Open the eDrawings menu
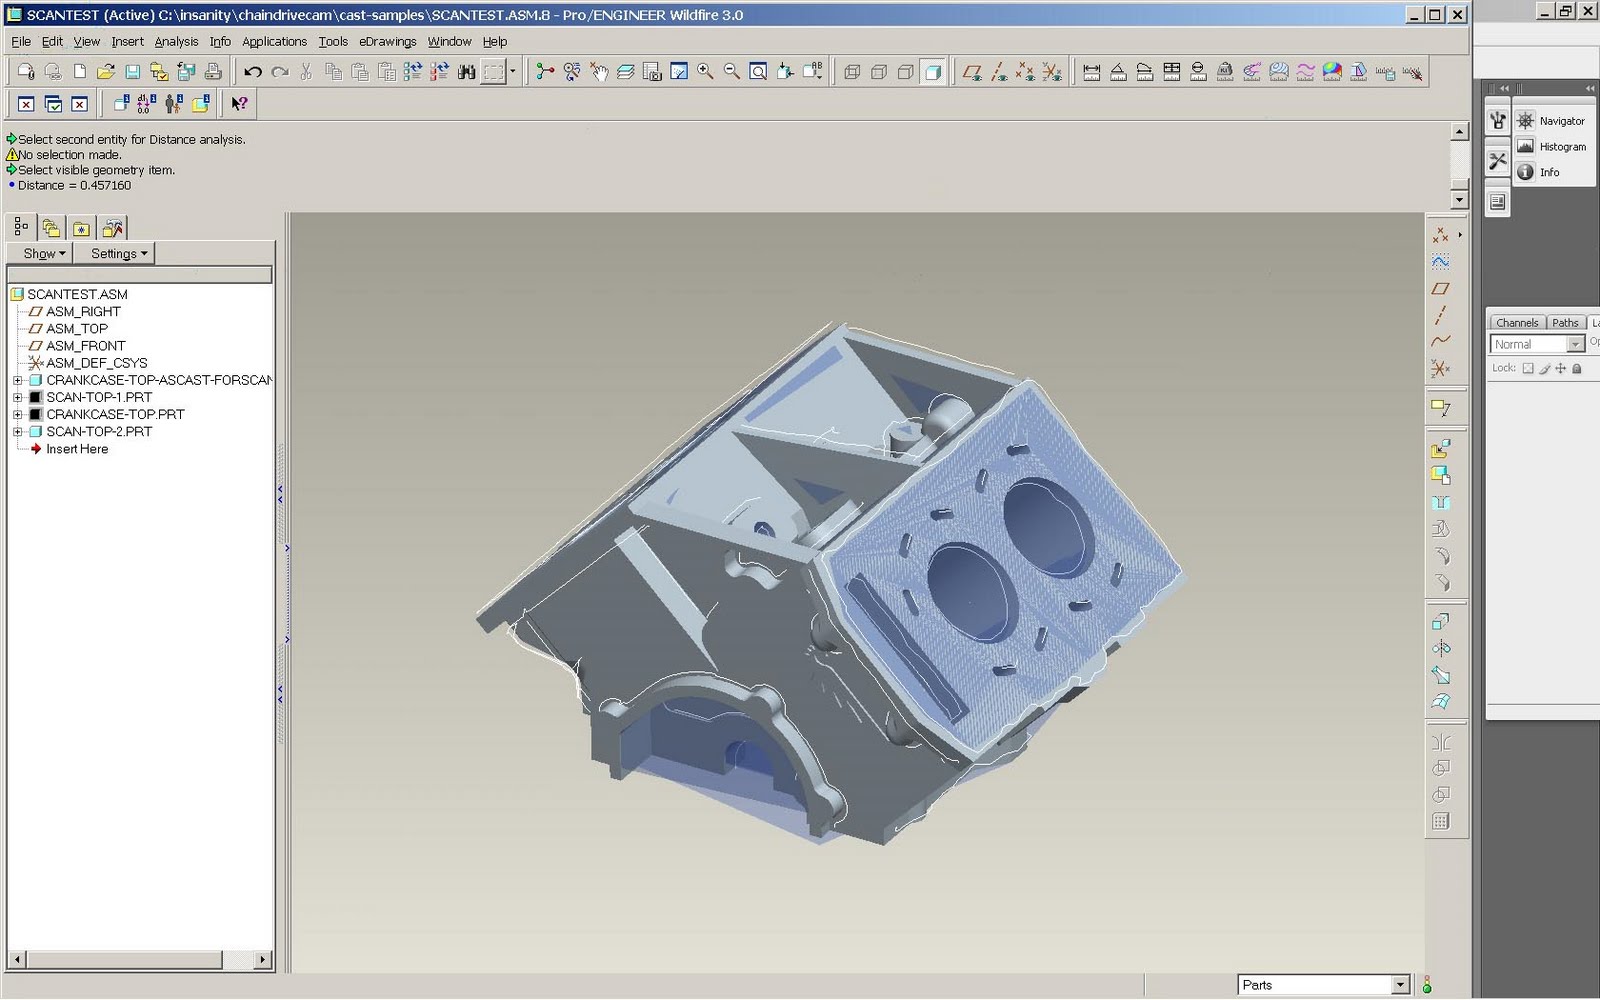This screenshot has width=1600, height=1000. pyautogui.click(x=388, y=42)
